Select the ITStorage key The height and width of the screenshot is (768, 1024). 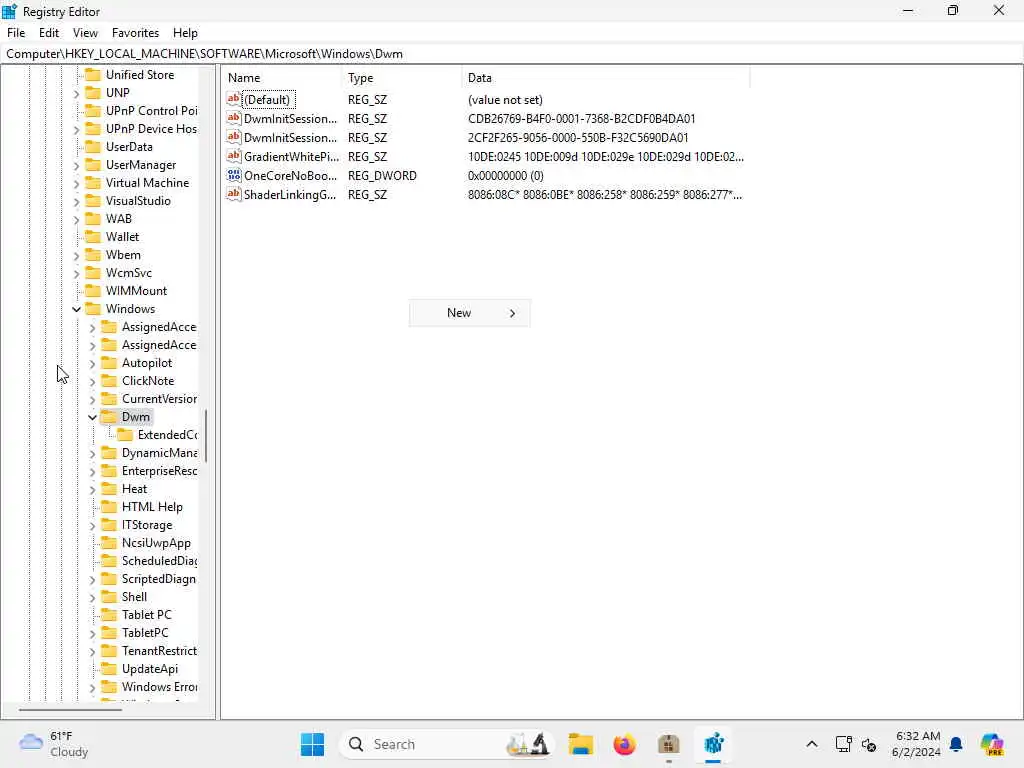(x=147, y=524)
